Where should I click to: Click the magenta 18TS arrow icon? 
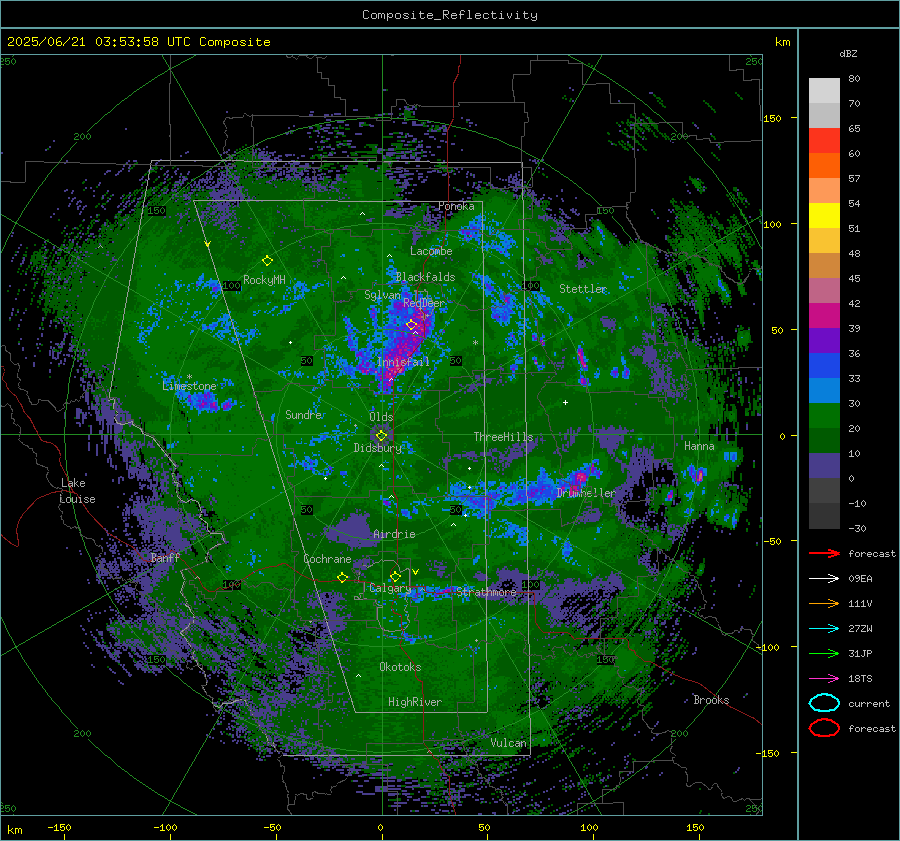click(x=824, y=679)
